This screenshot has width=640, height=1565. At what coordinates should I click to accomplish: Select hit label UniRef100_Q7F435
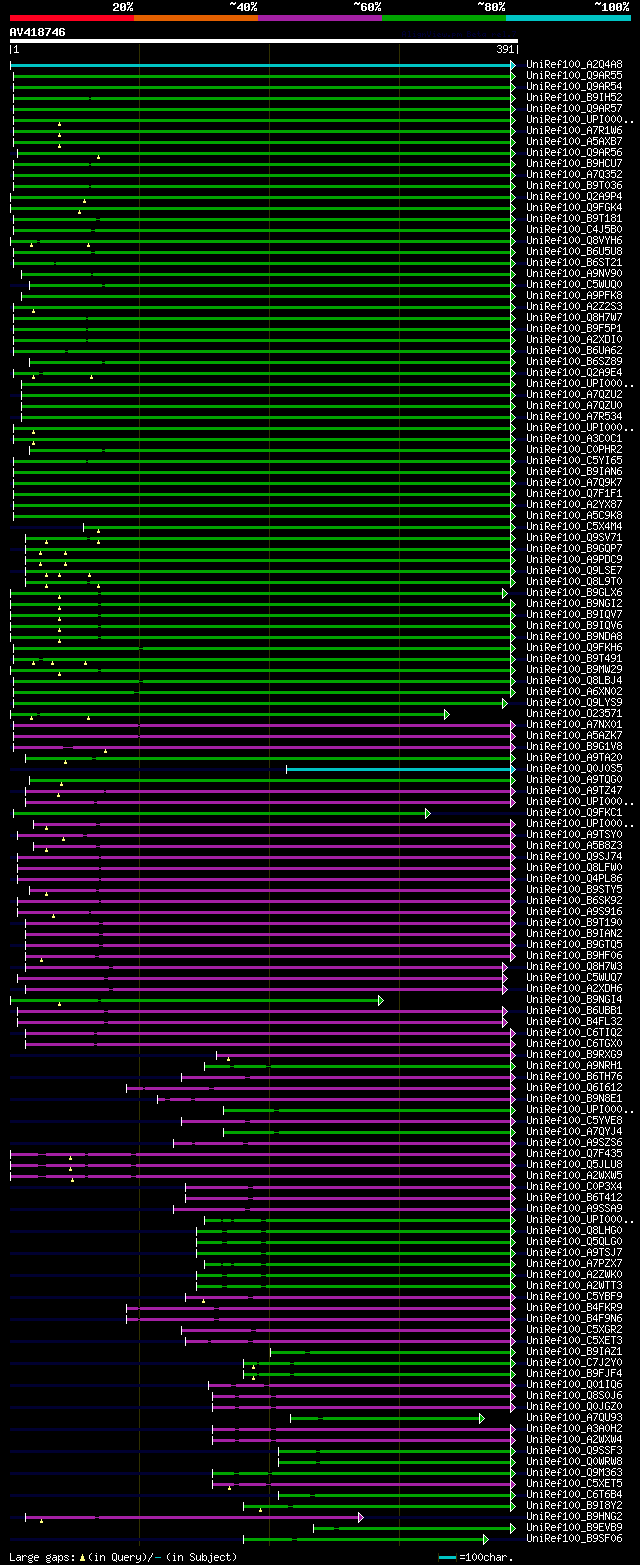(574, 1154)
